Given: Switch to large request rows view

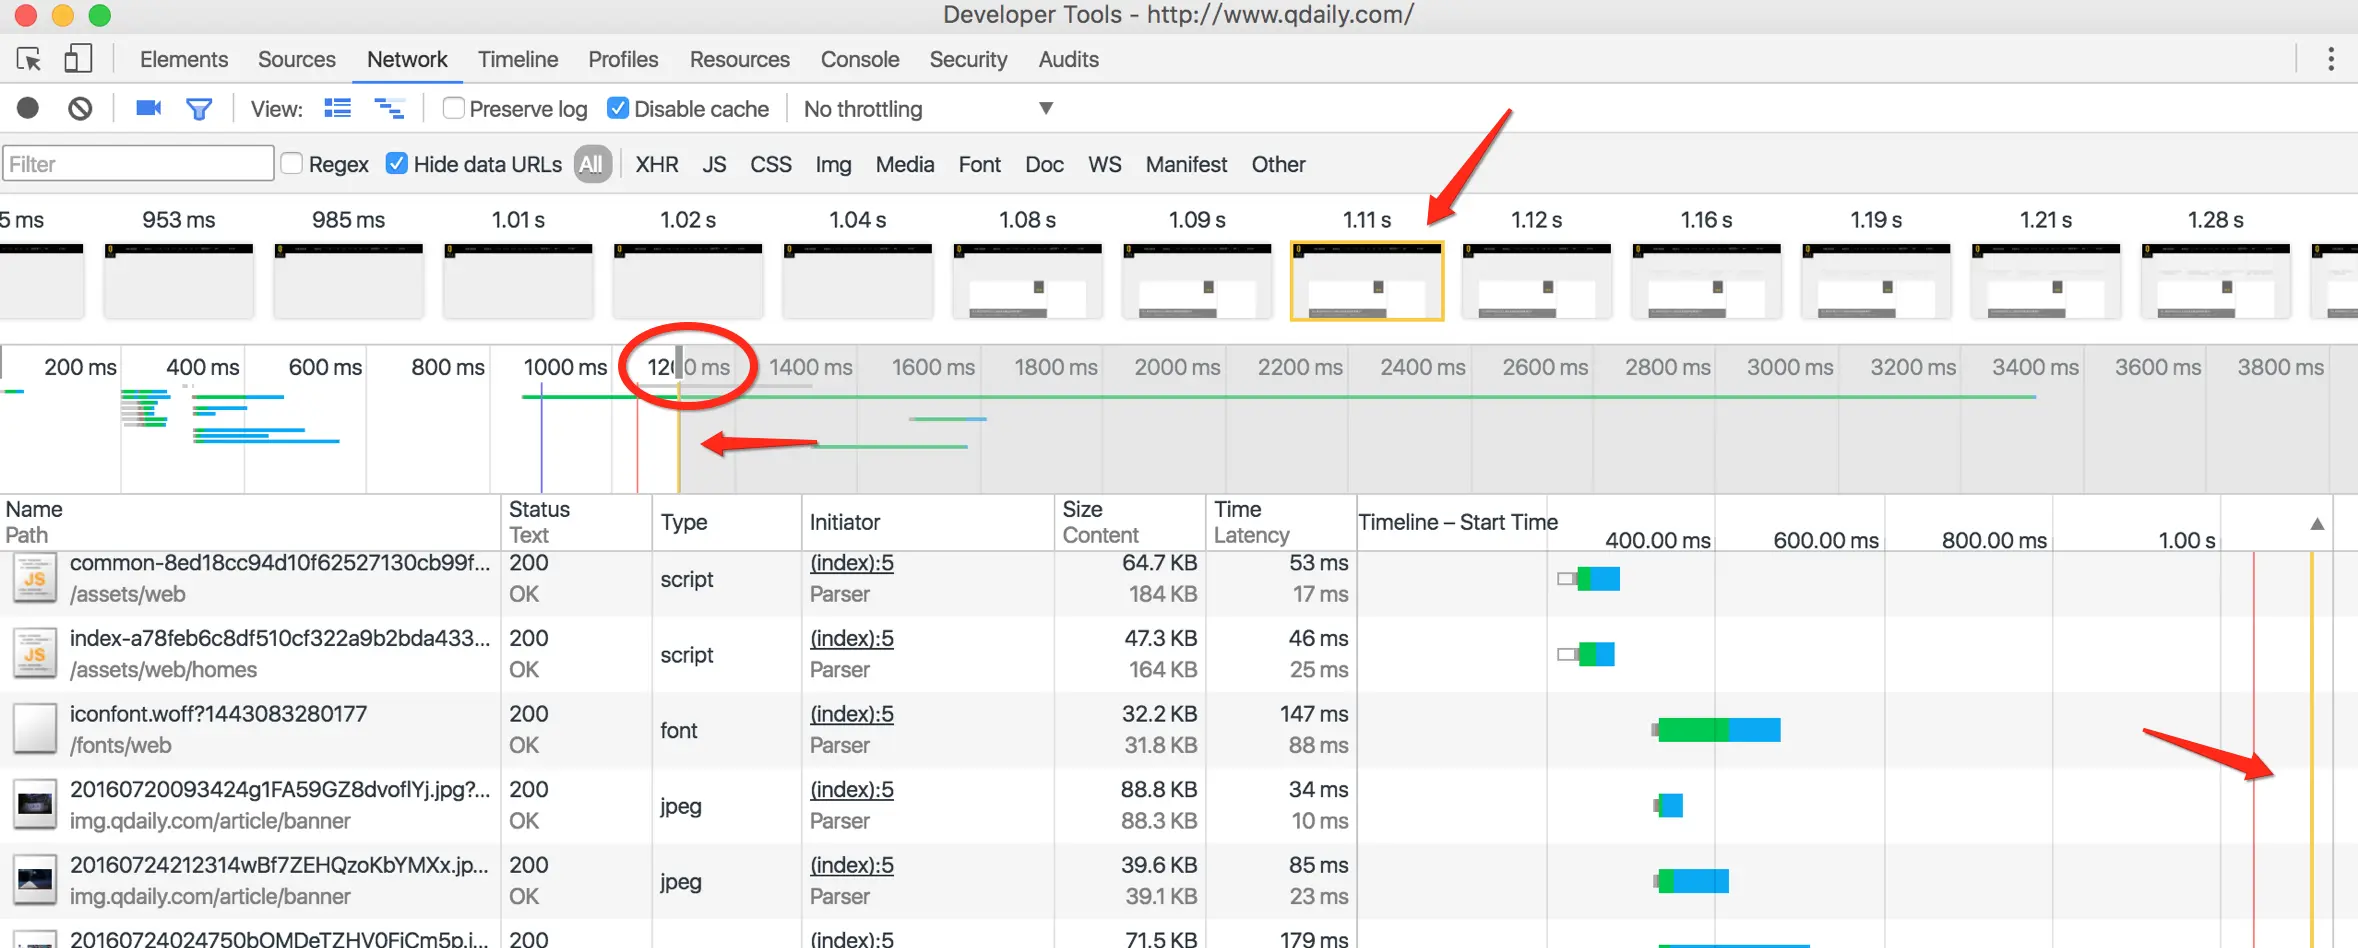Looking at the screenshot, I should [x=338, y=108].
